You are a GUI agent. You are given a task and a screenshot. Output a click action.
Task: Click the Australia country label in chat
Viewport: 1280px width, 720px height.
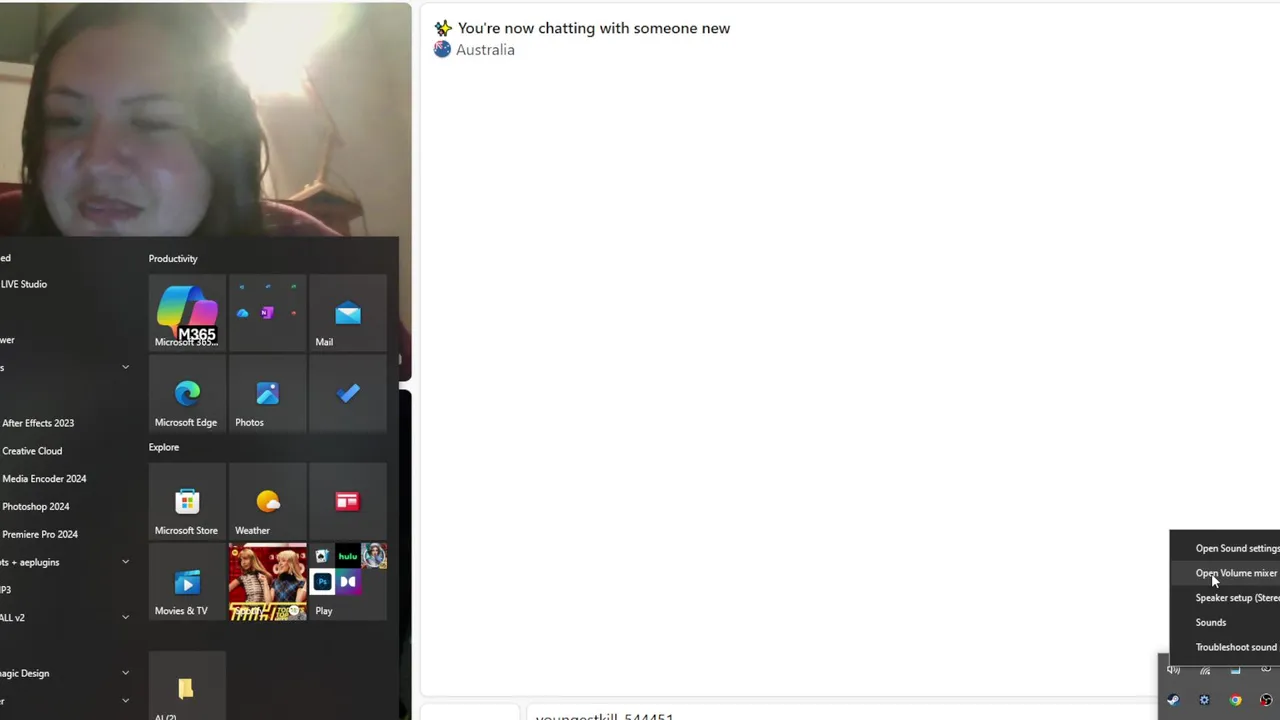click(485, 50)
